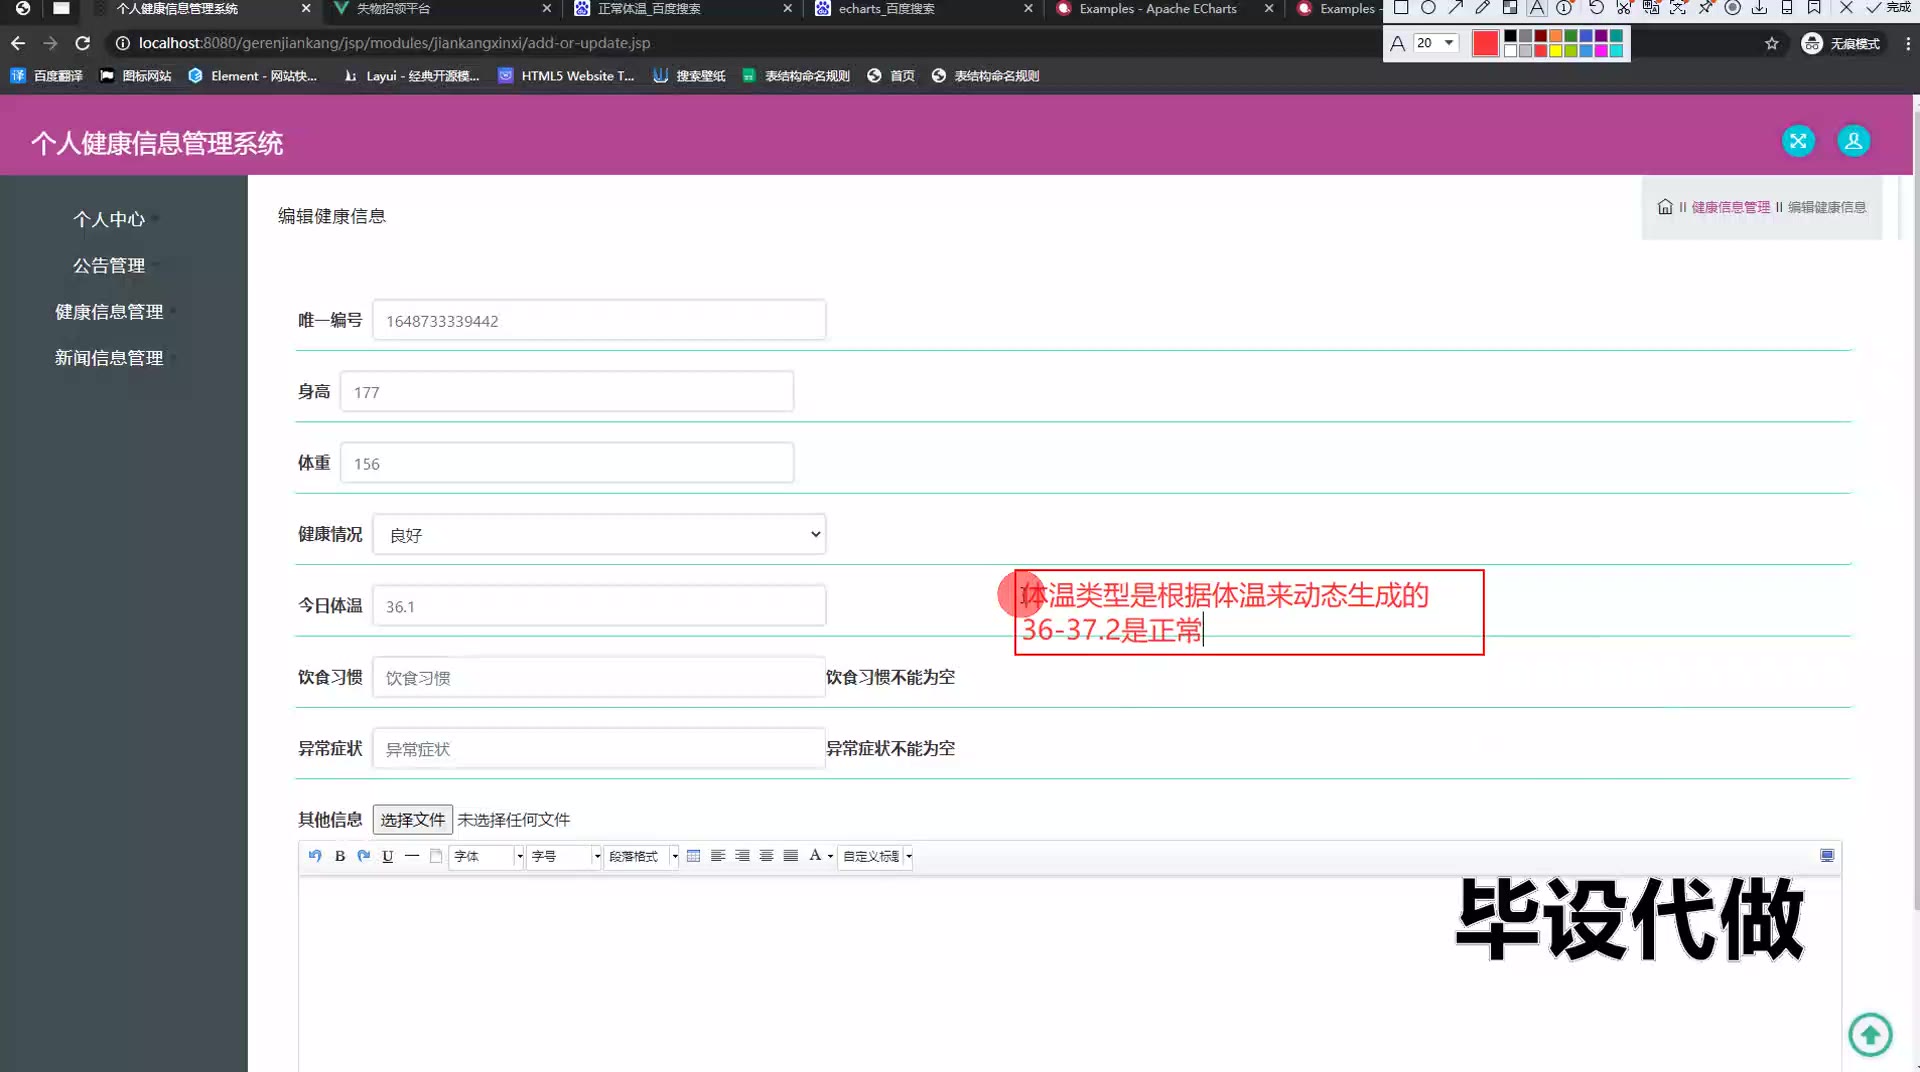Open 健康信息管理 in the sidebar
Viewport: 1920px width, 1072px height.
(109, 312)
